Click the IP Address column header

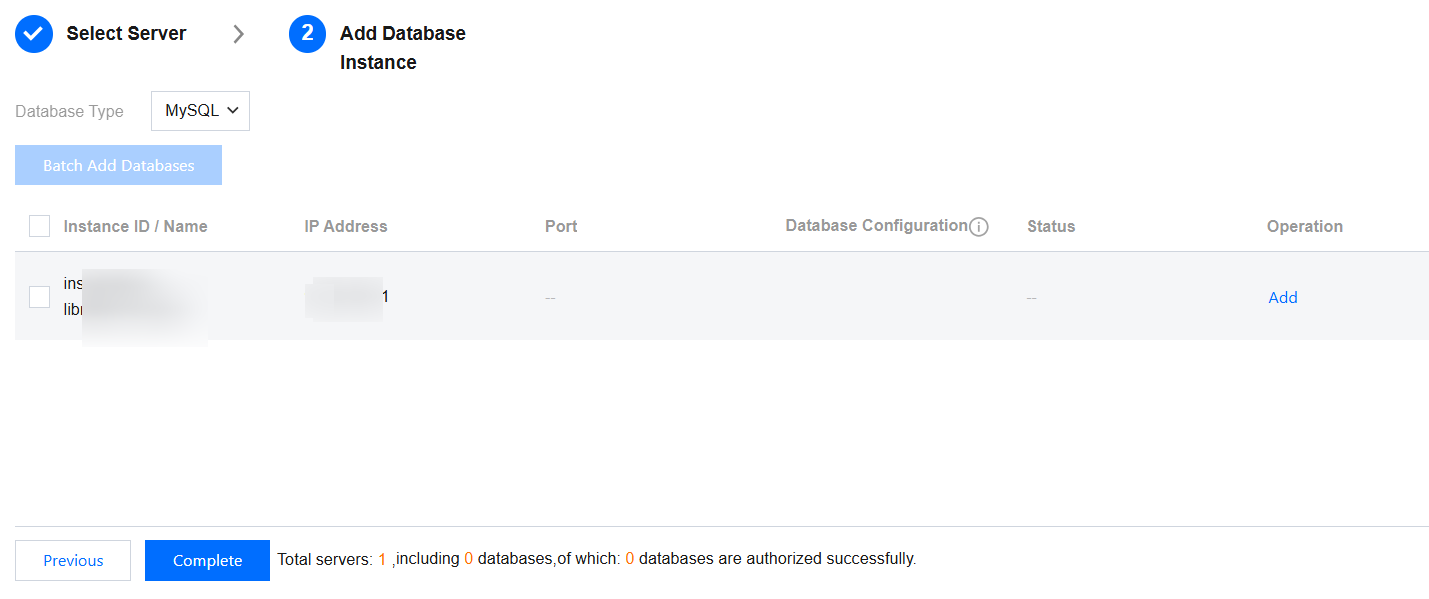(x=345, y=226)
